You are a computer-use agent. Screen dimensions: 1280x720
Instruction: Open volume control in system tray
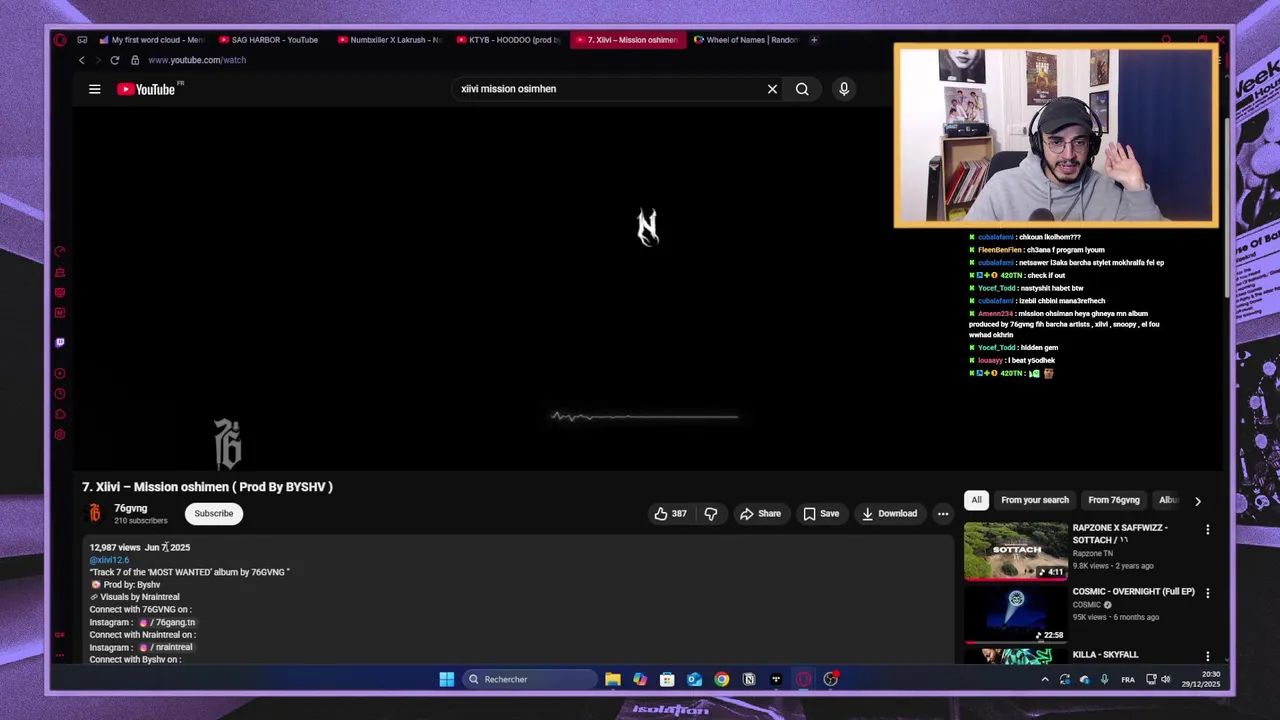click(1165, 679)
